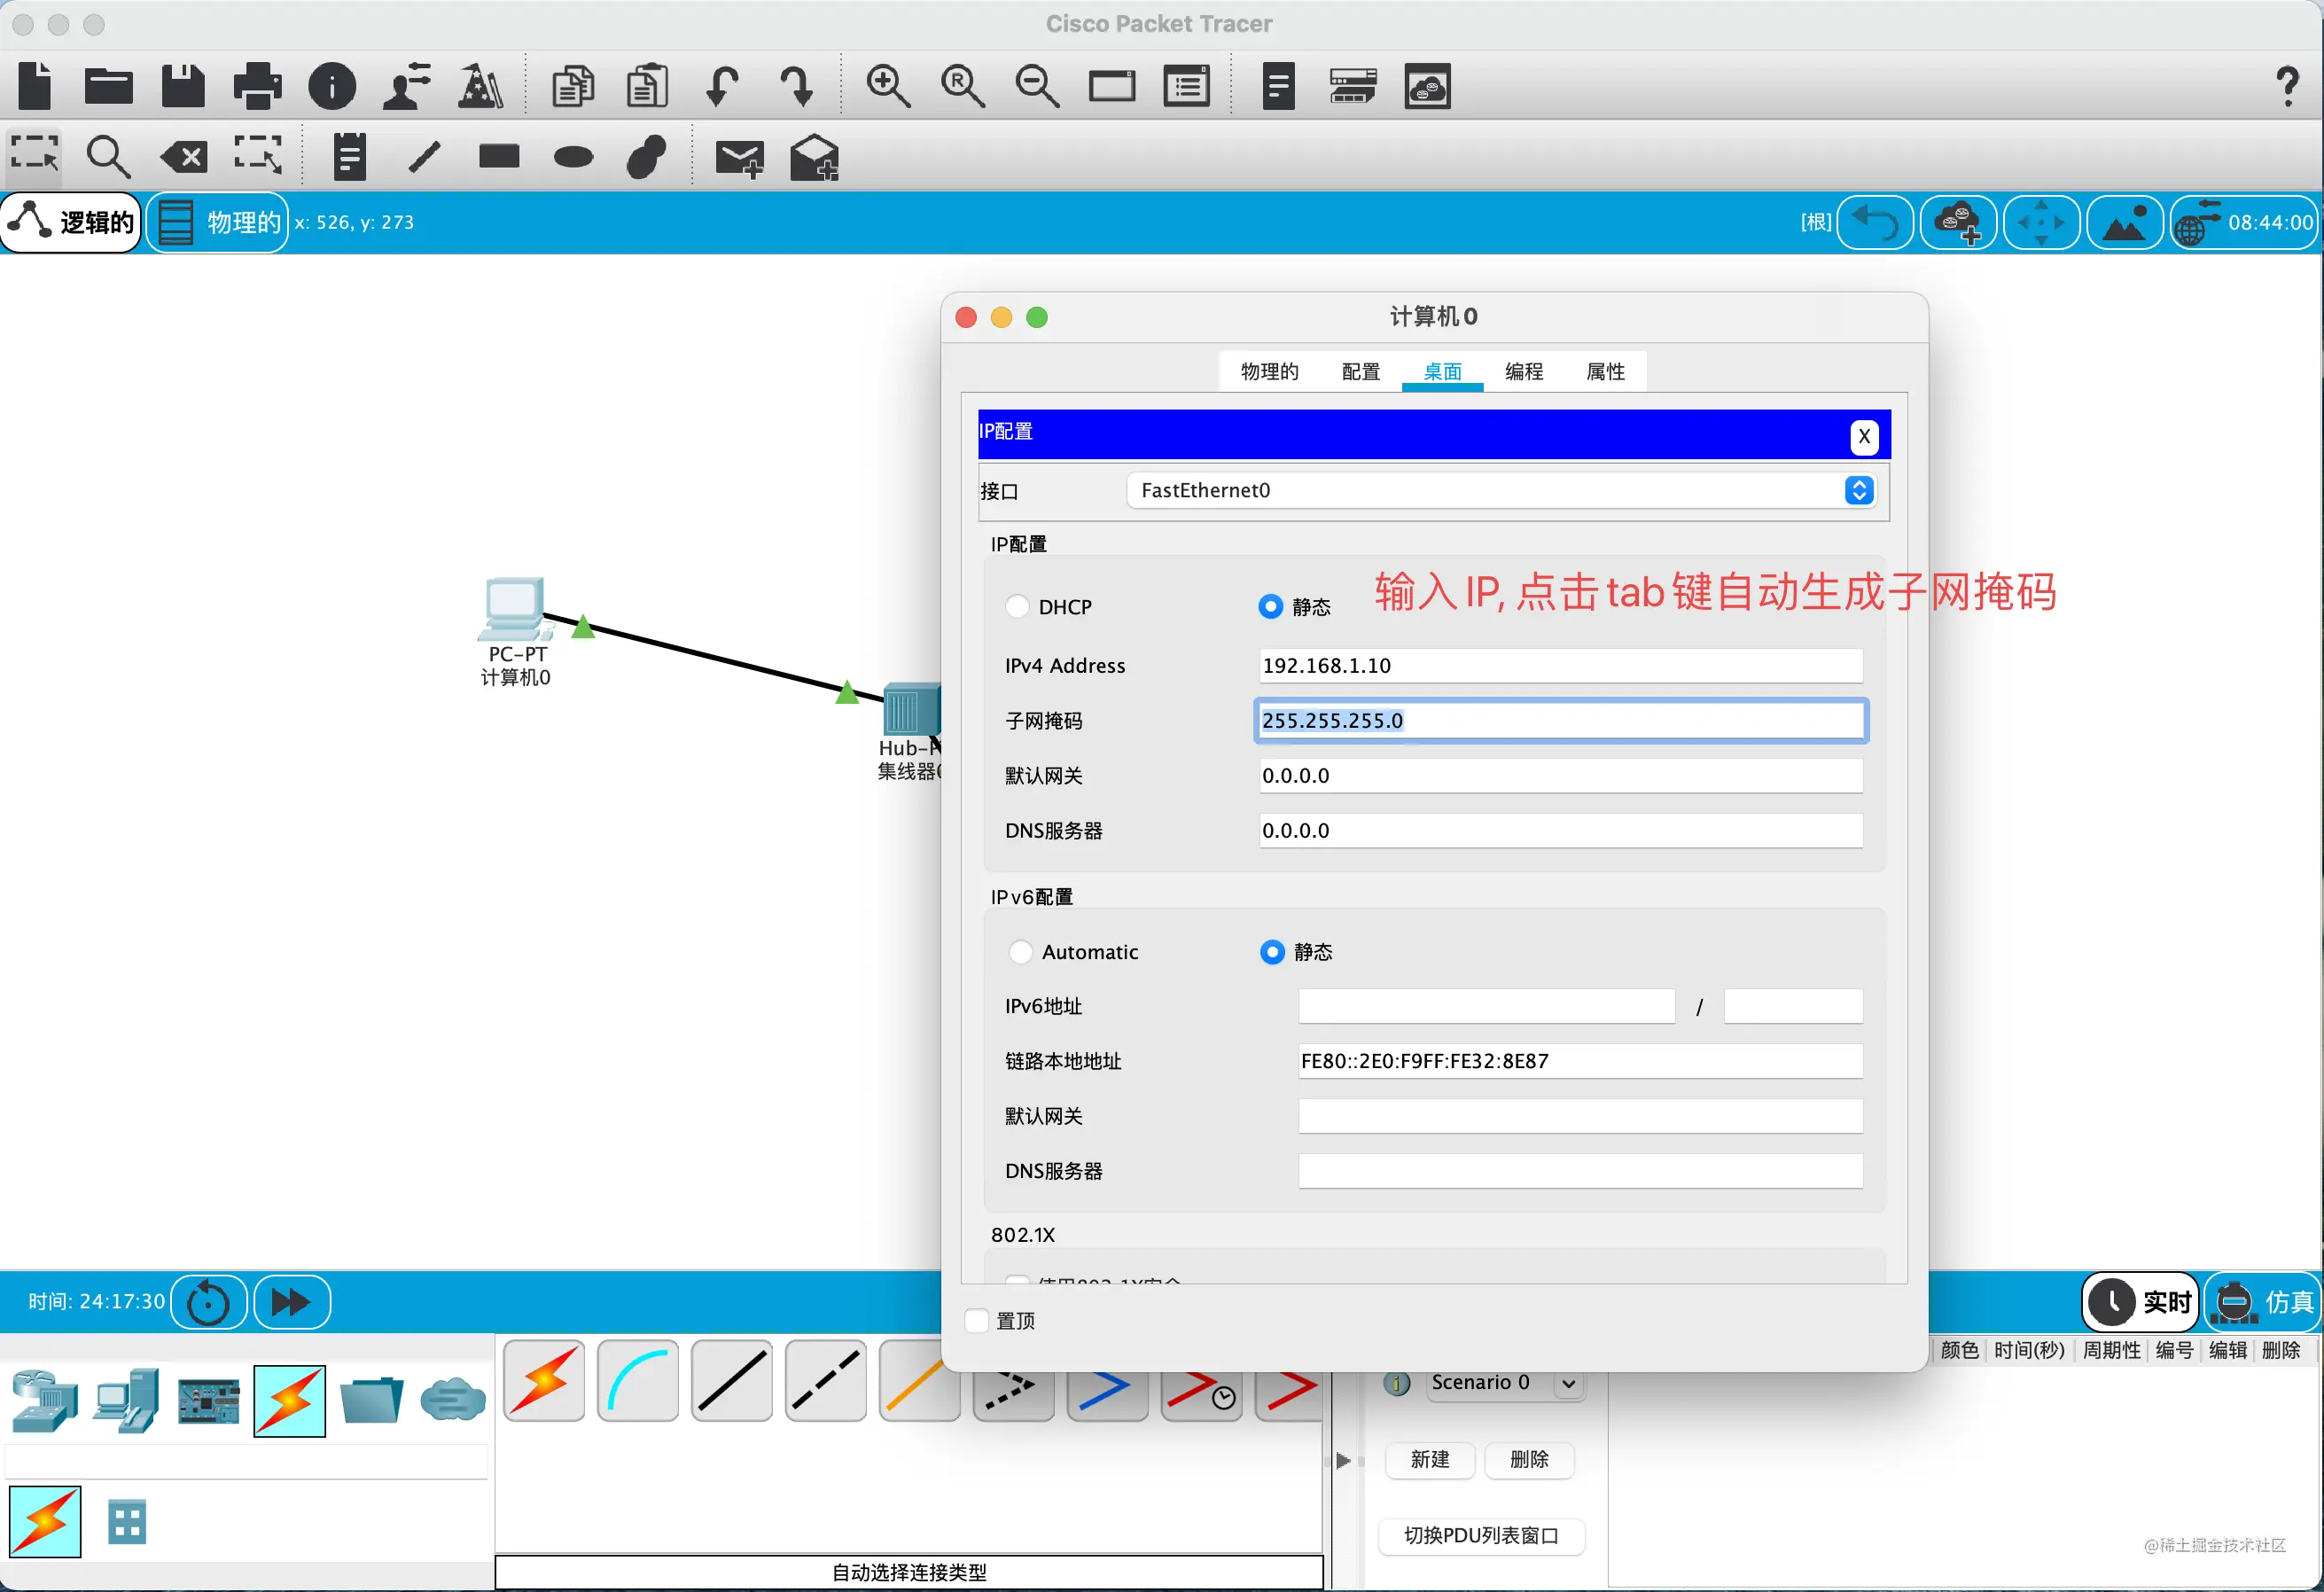Click the IPv6地址 input field
The height and width of the screenshot is (1592, 2324).
coord(1486,1007)
